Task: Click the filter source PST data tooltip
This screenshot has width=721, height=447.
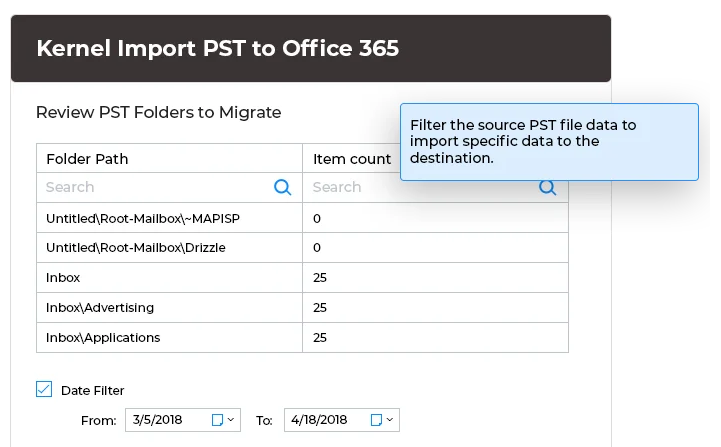Action: (x=548, y=141)
